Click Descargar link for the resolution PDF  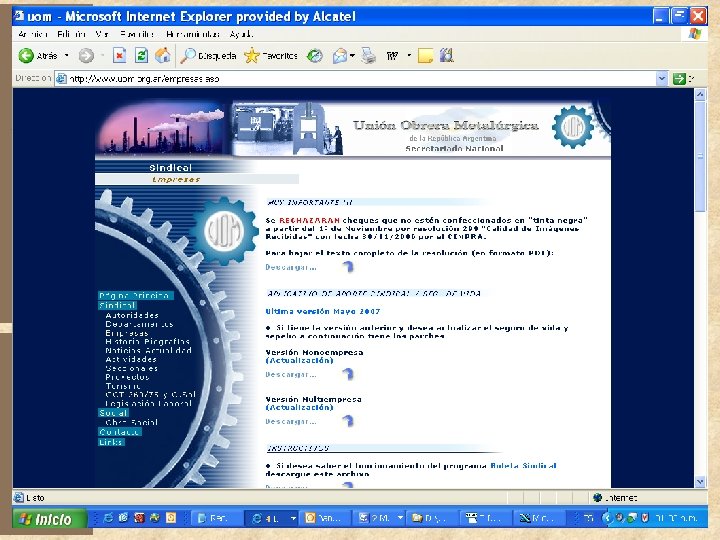(x=291, y=267)
